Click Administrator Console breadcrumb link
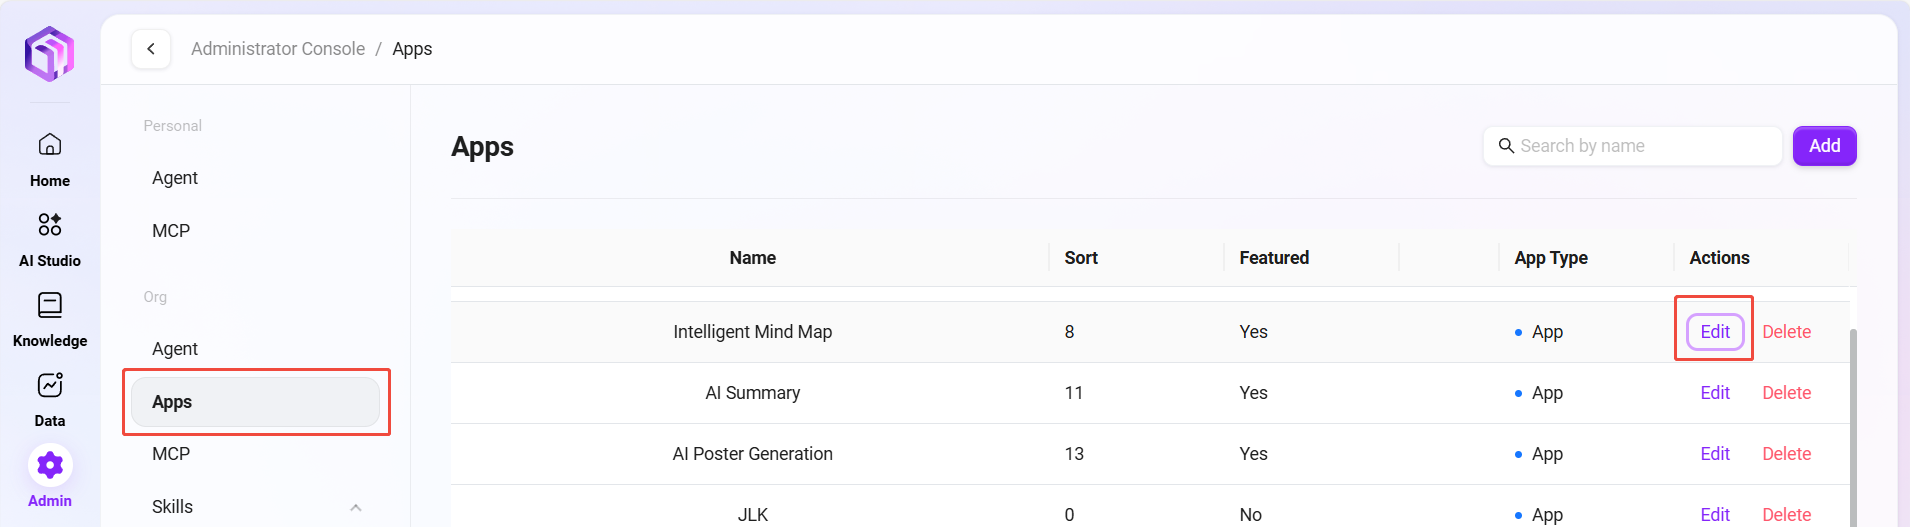The image size is (1910, 527). pyautogui.click(x=278, y=49)
